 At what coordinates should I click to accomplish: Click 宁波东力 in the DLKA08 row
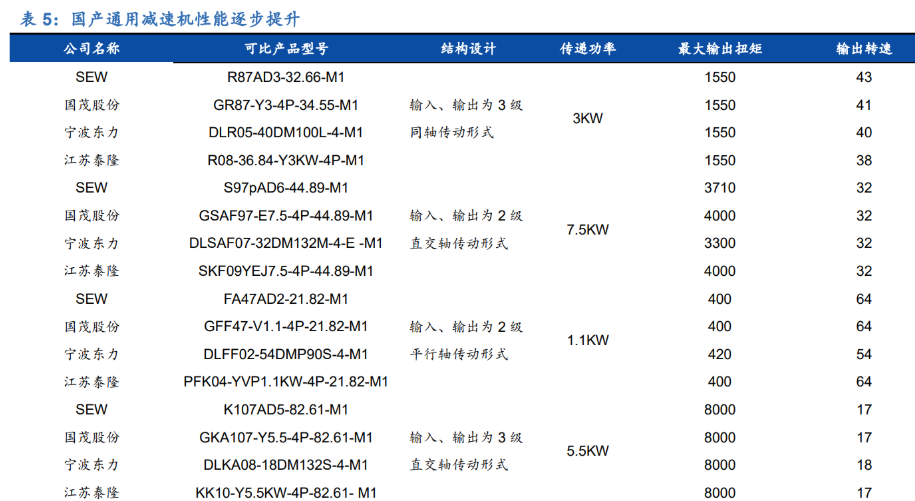tap(92, 465)
